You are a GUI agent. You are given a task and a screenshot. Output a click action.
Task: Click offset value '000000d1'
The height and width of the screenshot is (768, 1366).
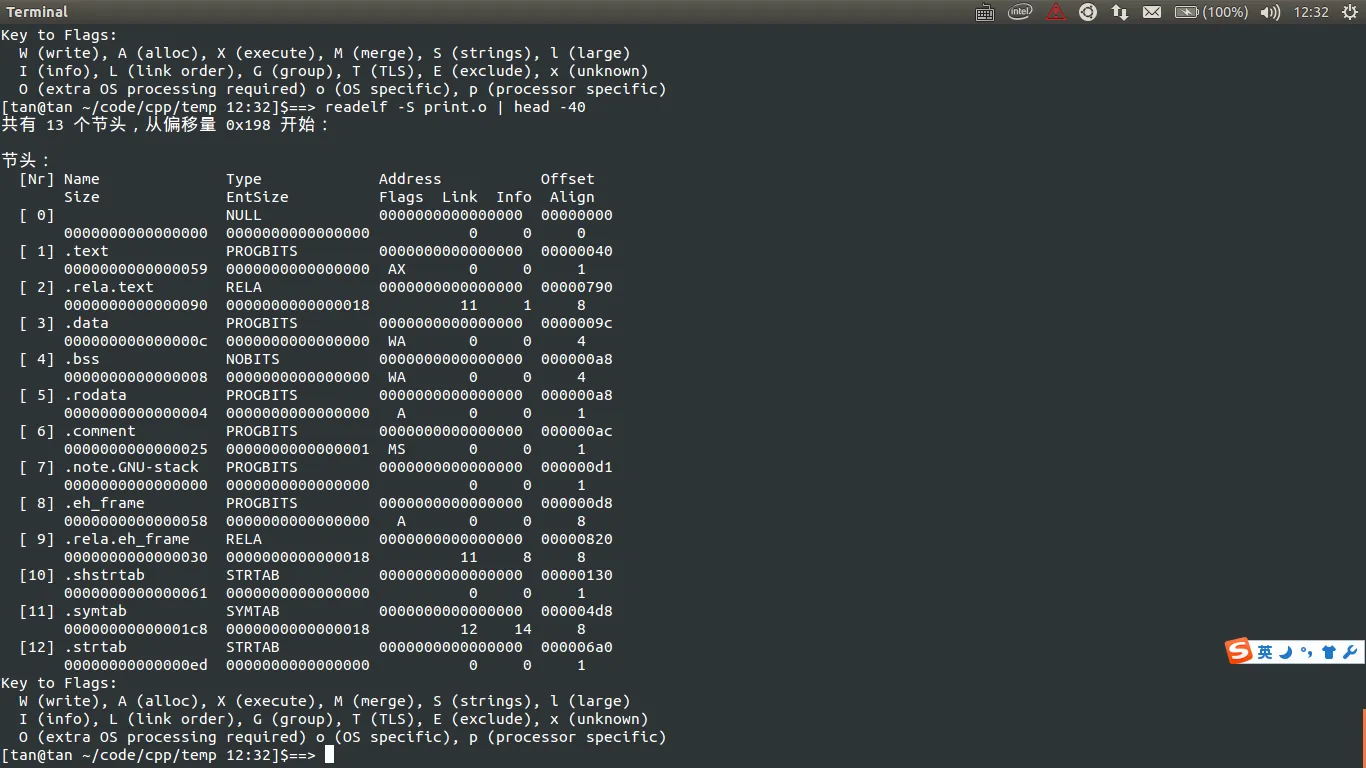pyautogui.click(x=577, y=467)
